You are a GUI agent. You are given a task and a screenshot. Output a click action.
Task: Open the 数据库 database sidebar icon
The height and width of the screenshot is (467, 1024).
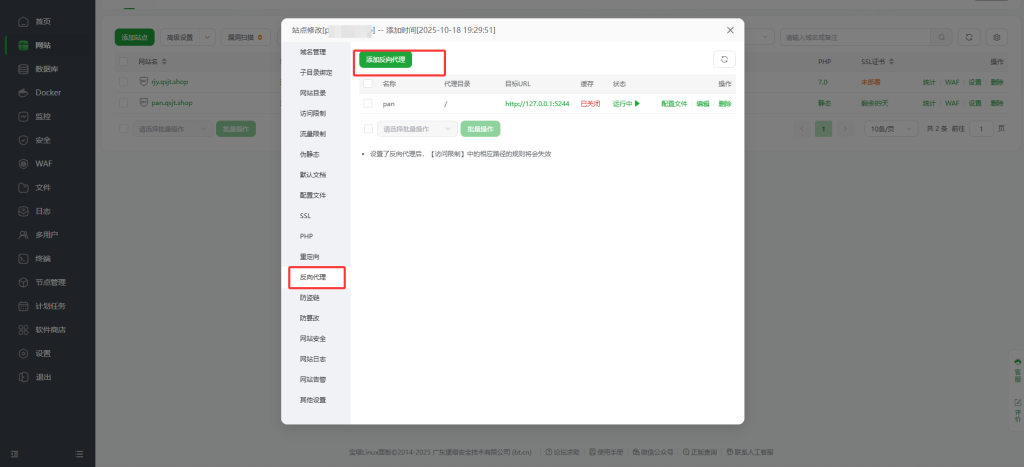(26, 69)
